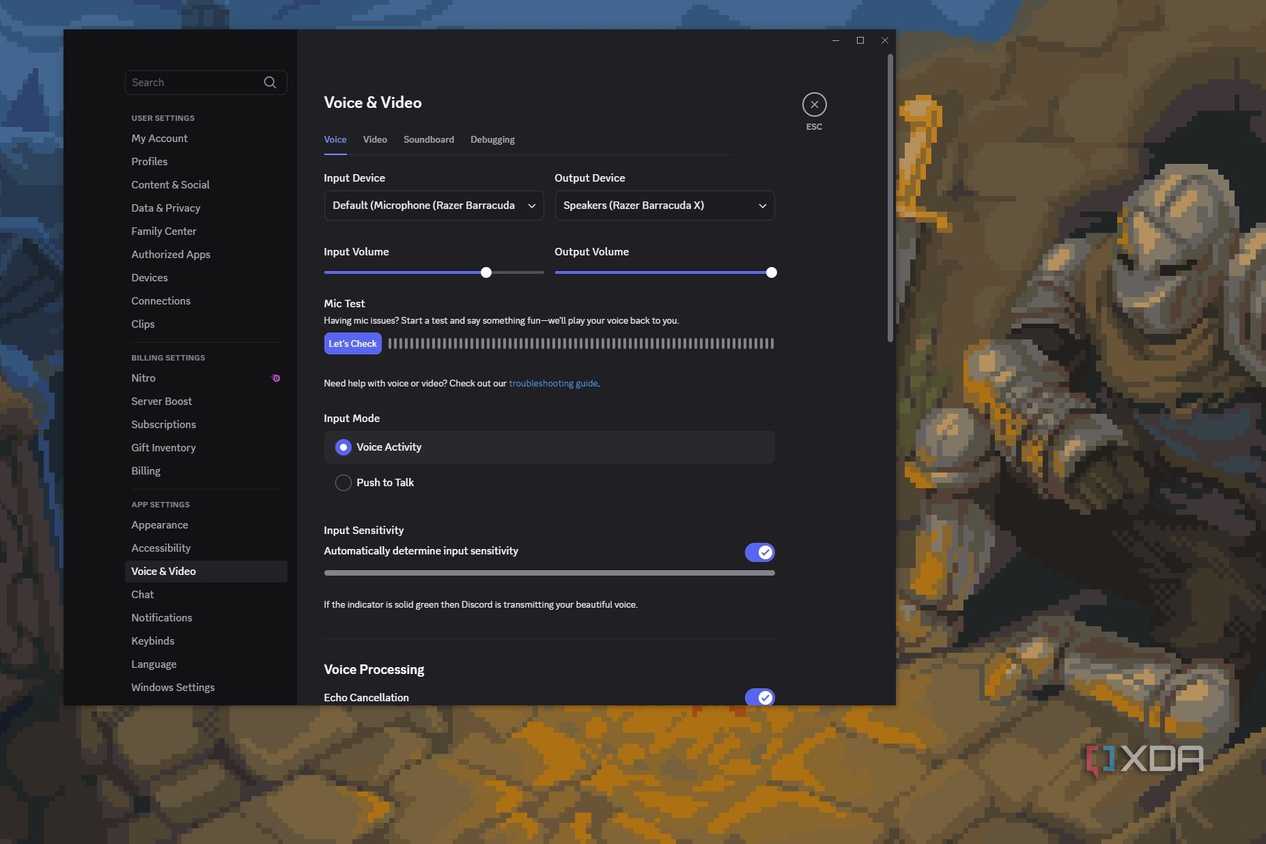Select the Voice Activity radio button
Image resolution: width=1266 pixels, height=844 pixels.
(x=343, y=447)
